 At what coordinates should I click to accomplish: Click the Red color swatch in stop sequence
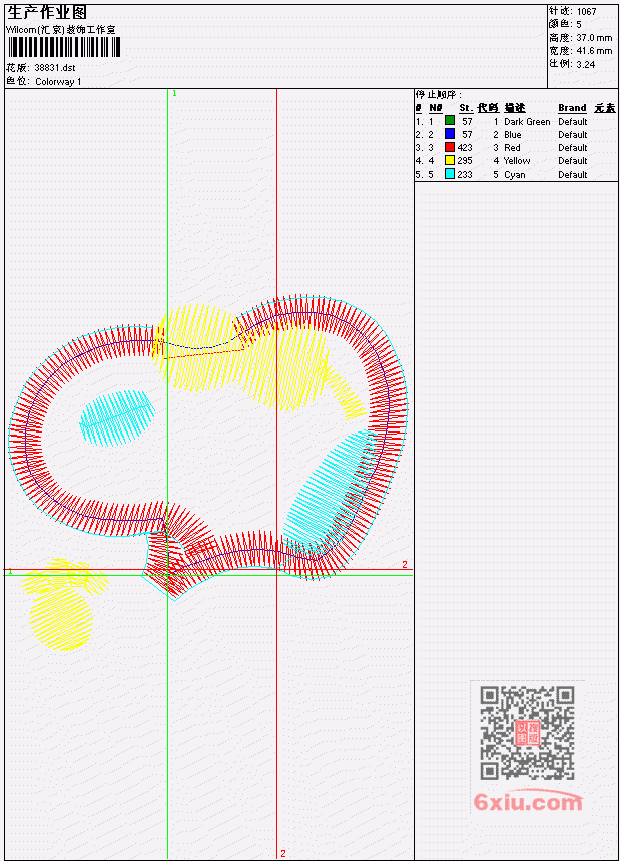coord(450,147)
